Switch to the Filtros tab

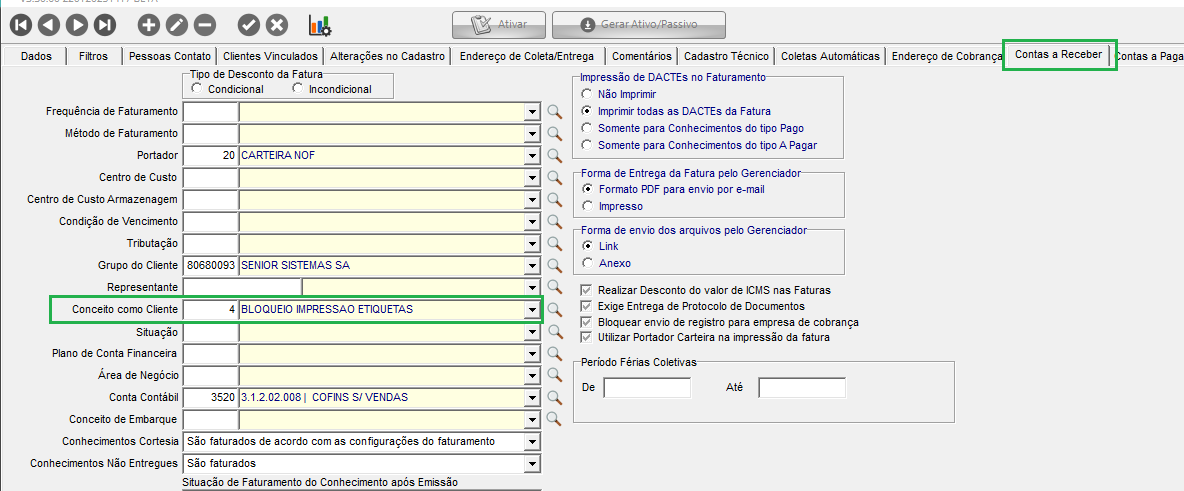tap(94, 57)
